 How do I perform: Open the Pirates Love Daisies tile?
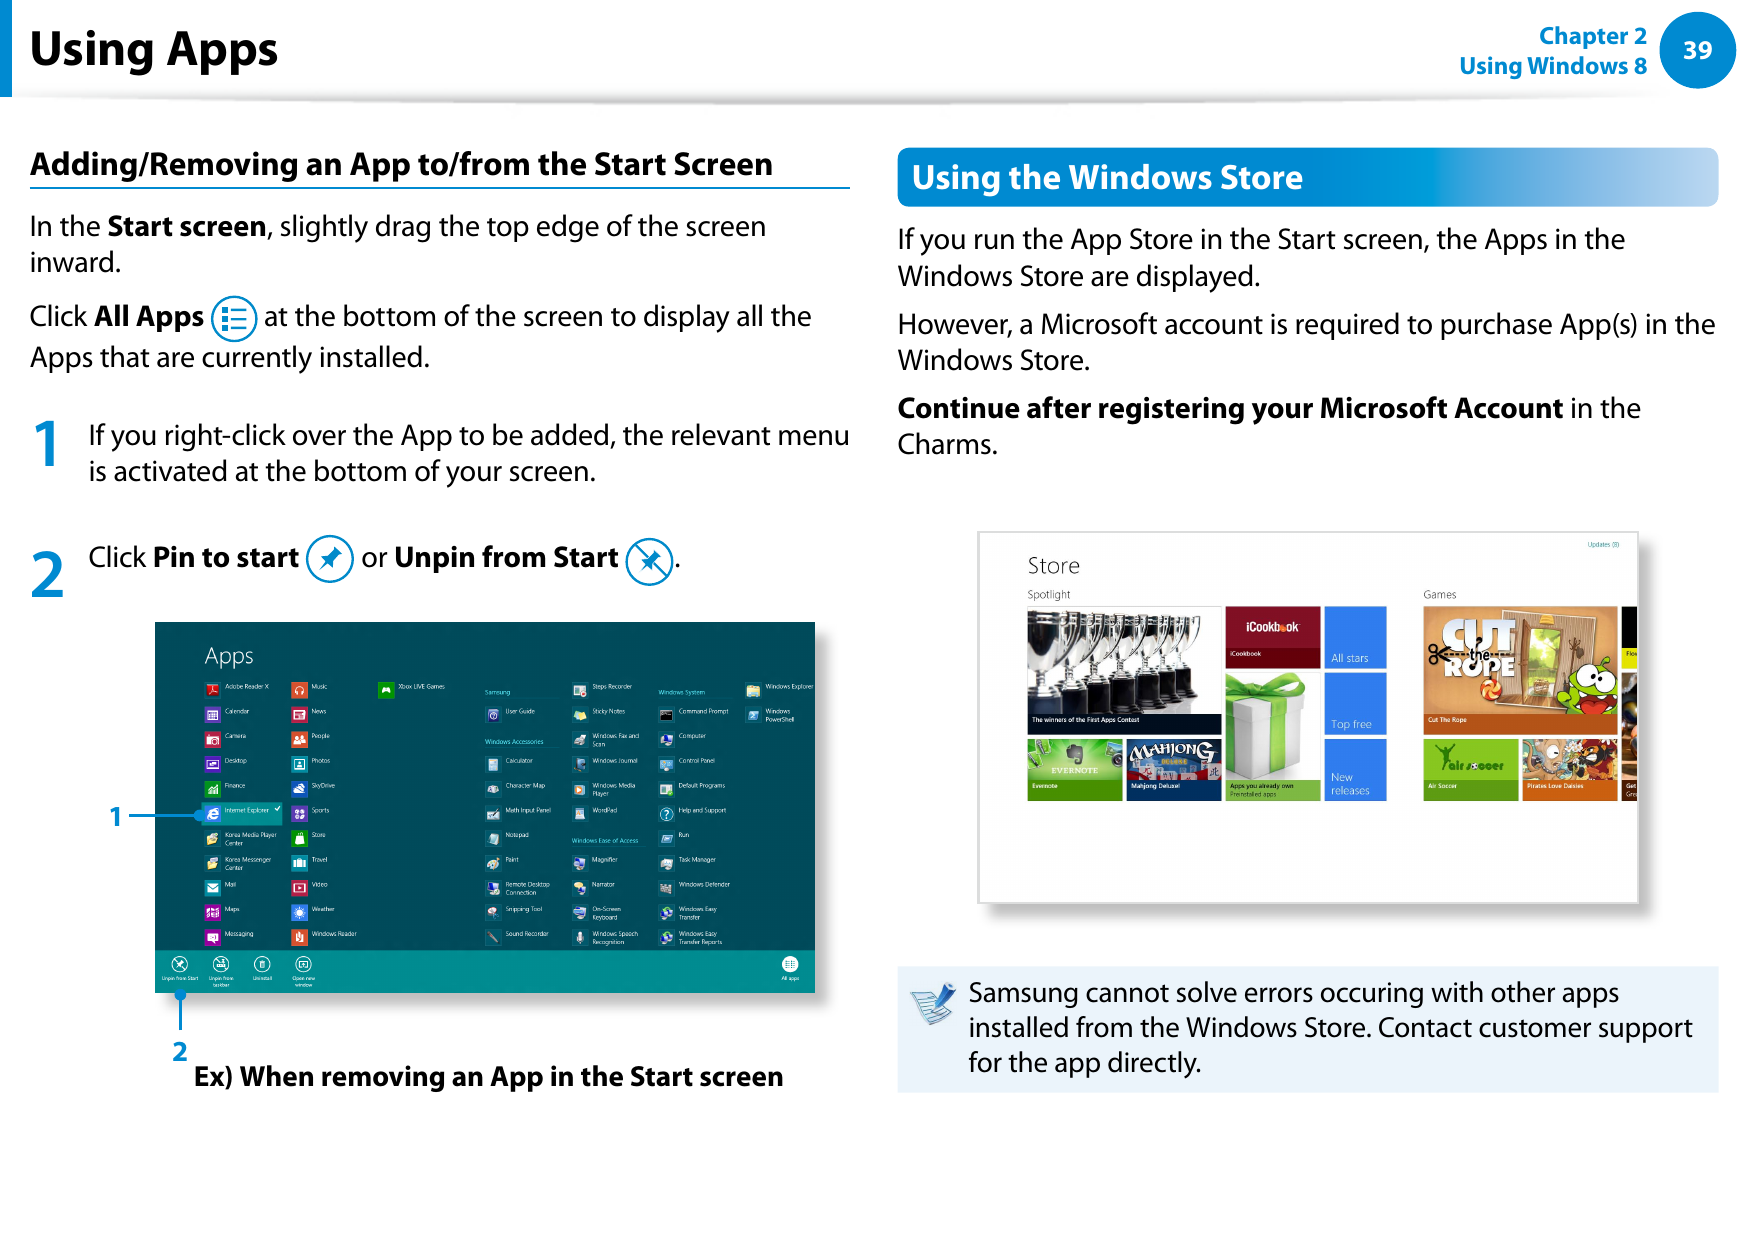pos(1570,770)
